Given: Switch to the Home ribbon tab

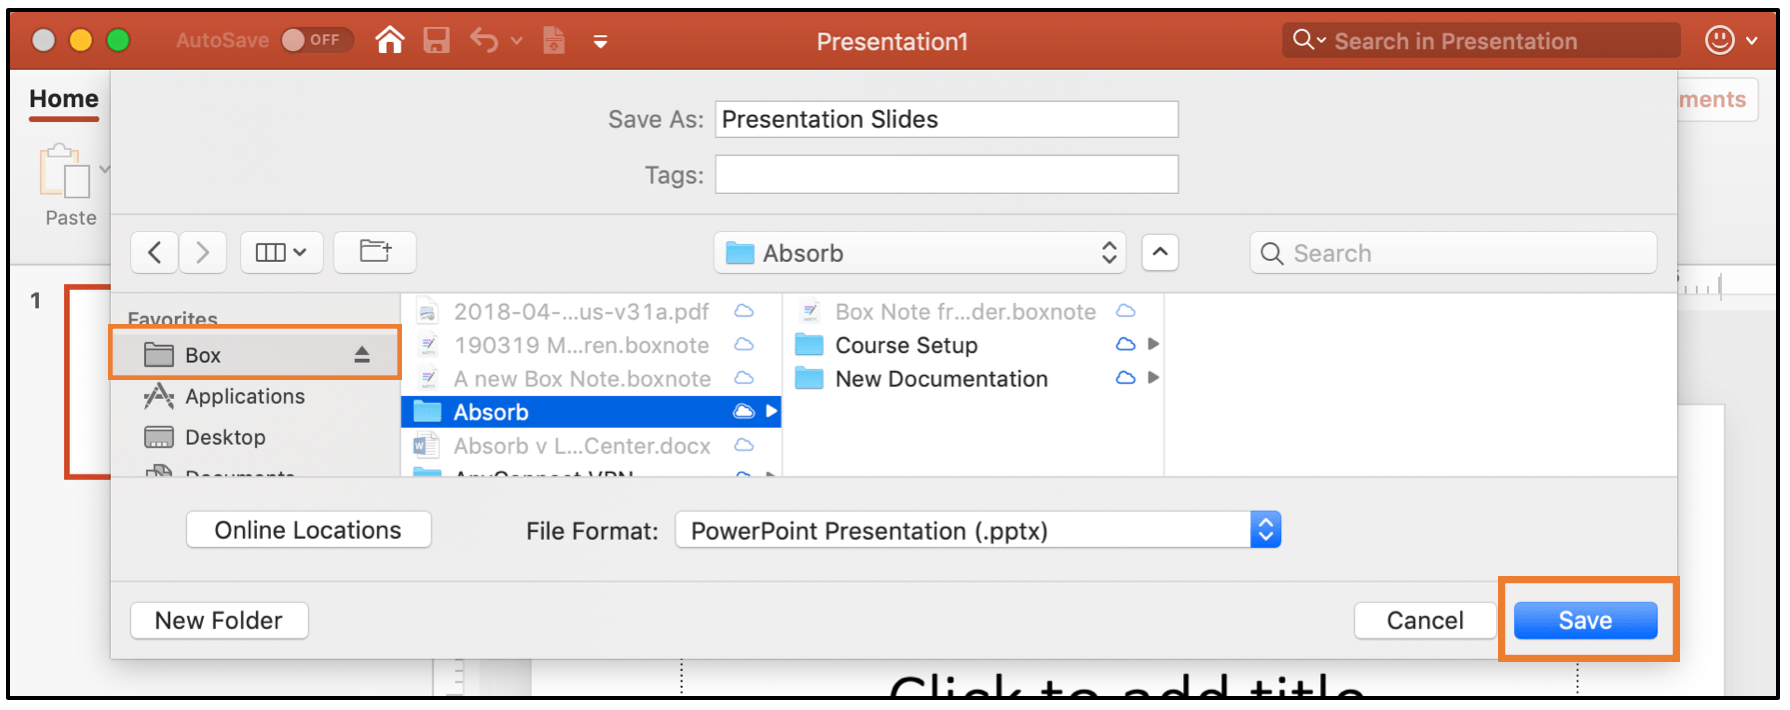Looking at the screenshot, I should pos(64,99).
